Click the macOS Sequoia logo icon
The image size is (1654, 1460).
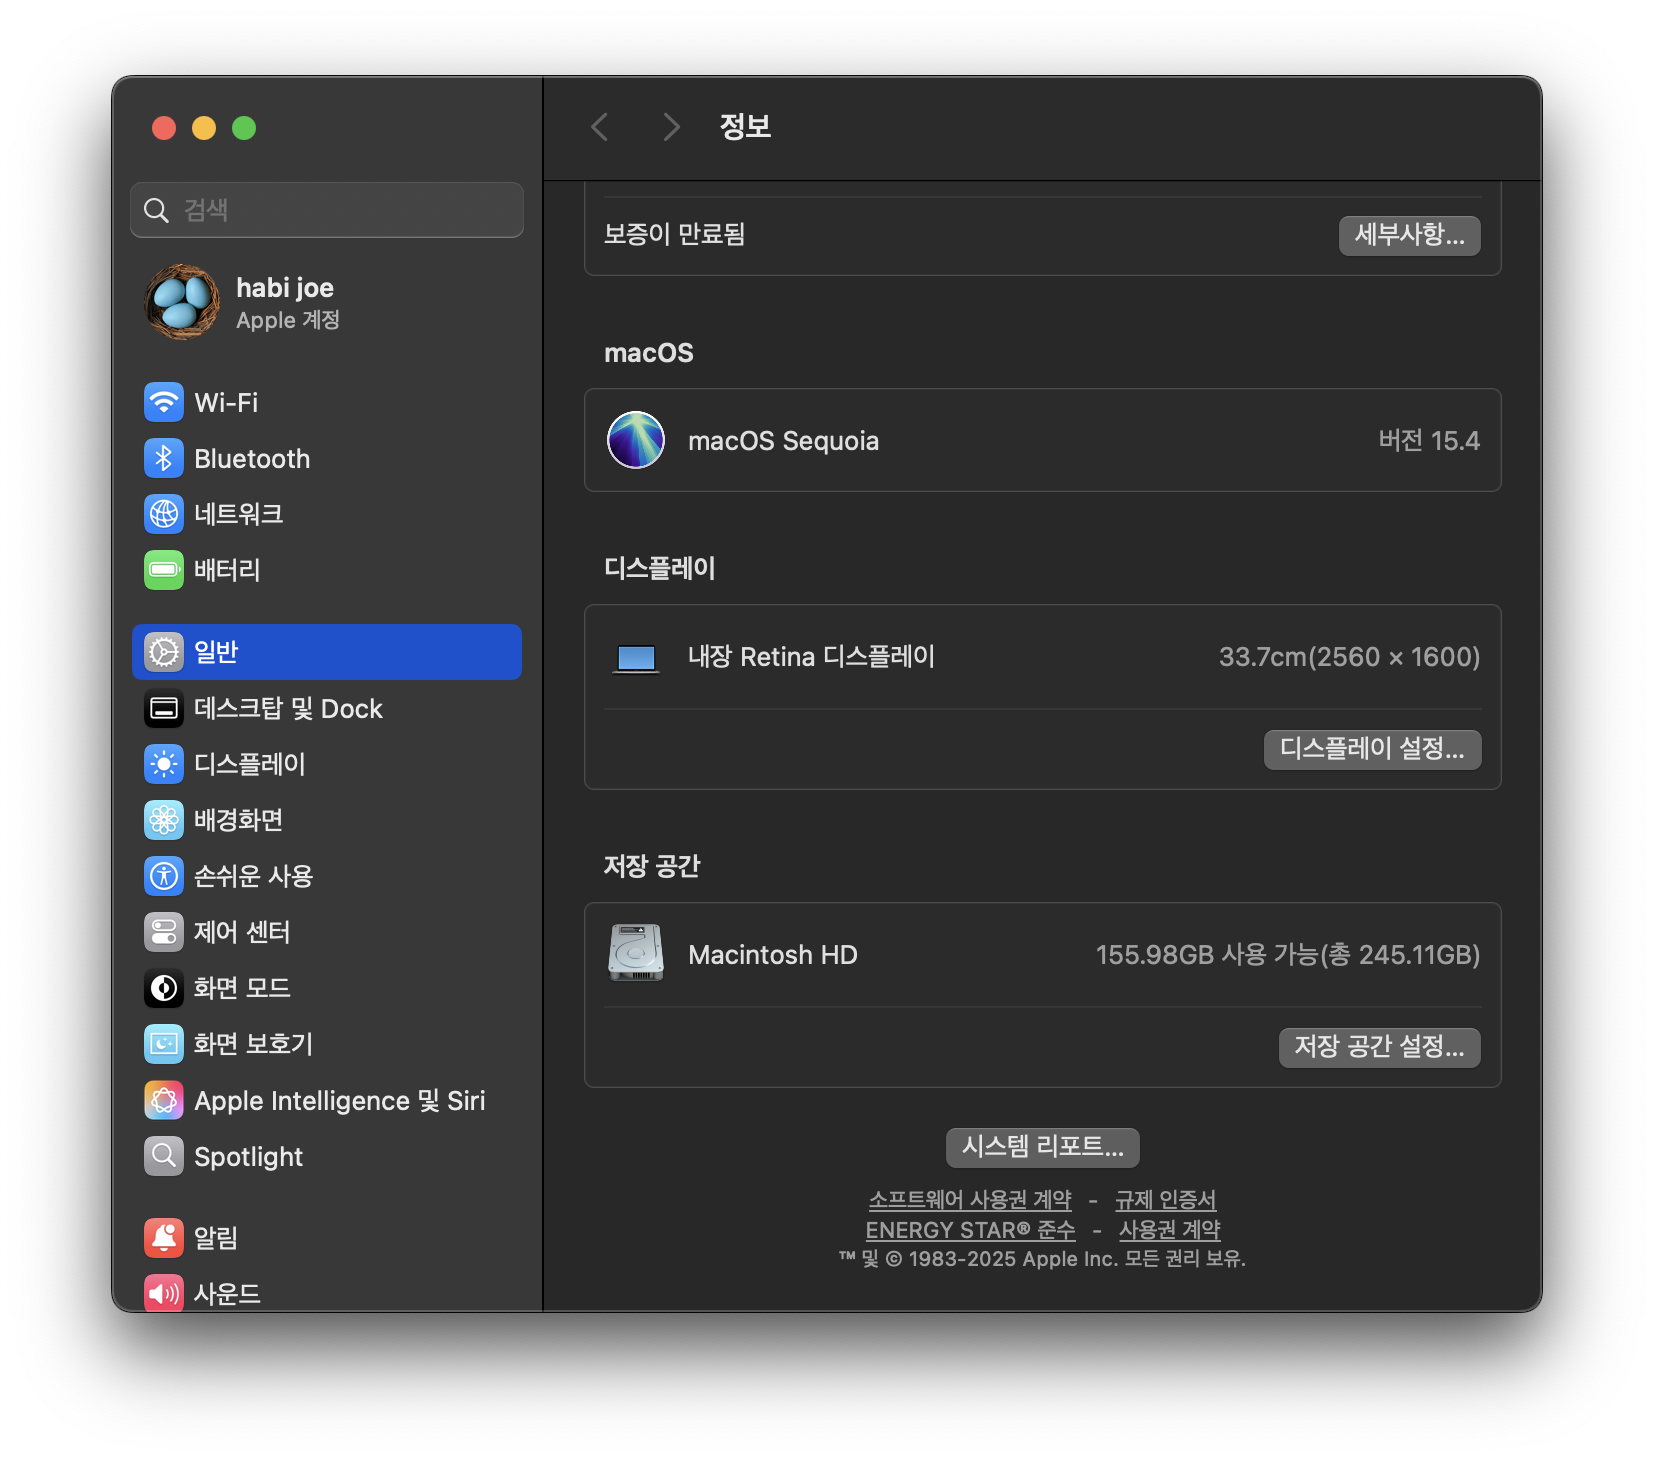tap(636, 440)
